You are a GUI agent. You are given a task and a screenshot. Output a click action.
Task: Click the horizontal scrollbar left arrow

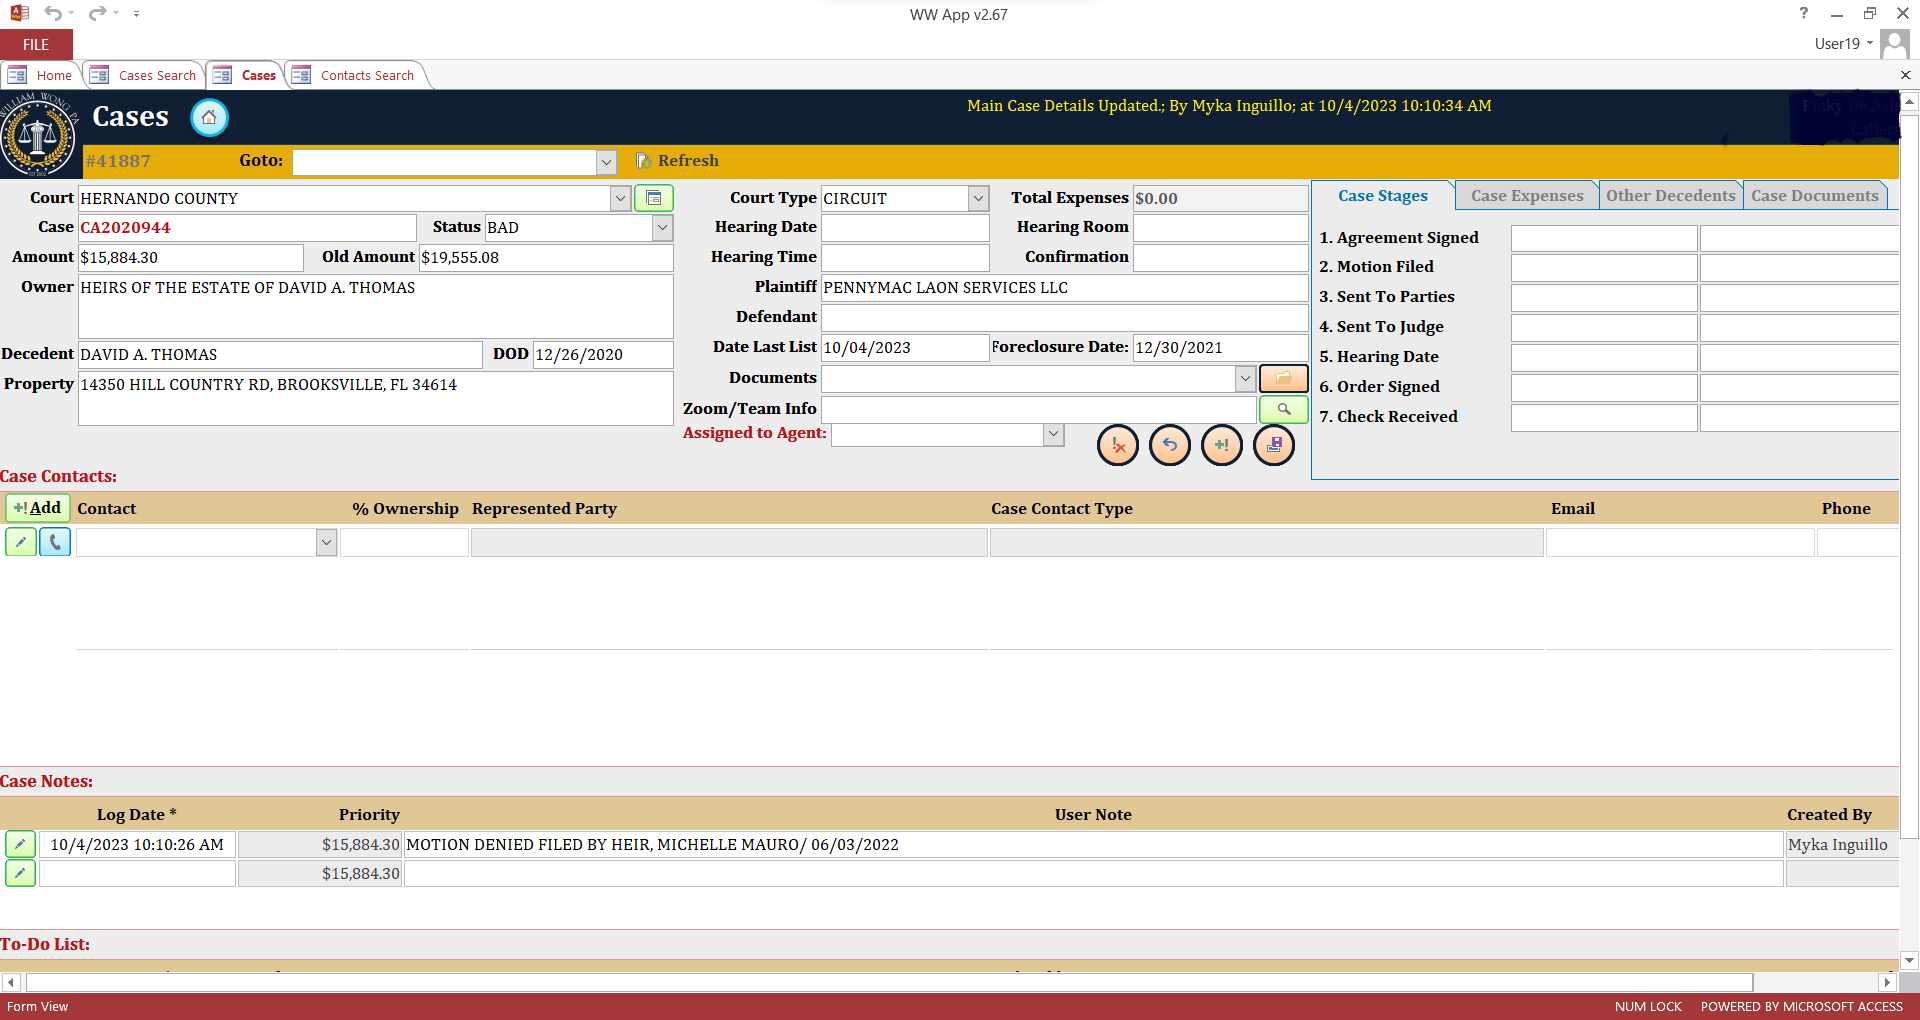click(x=11, y=983)
